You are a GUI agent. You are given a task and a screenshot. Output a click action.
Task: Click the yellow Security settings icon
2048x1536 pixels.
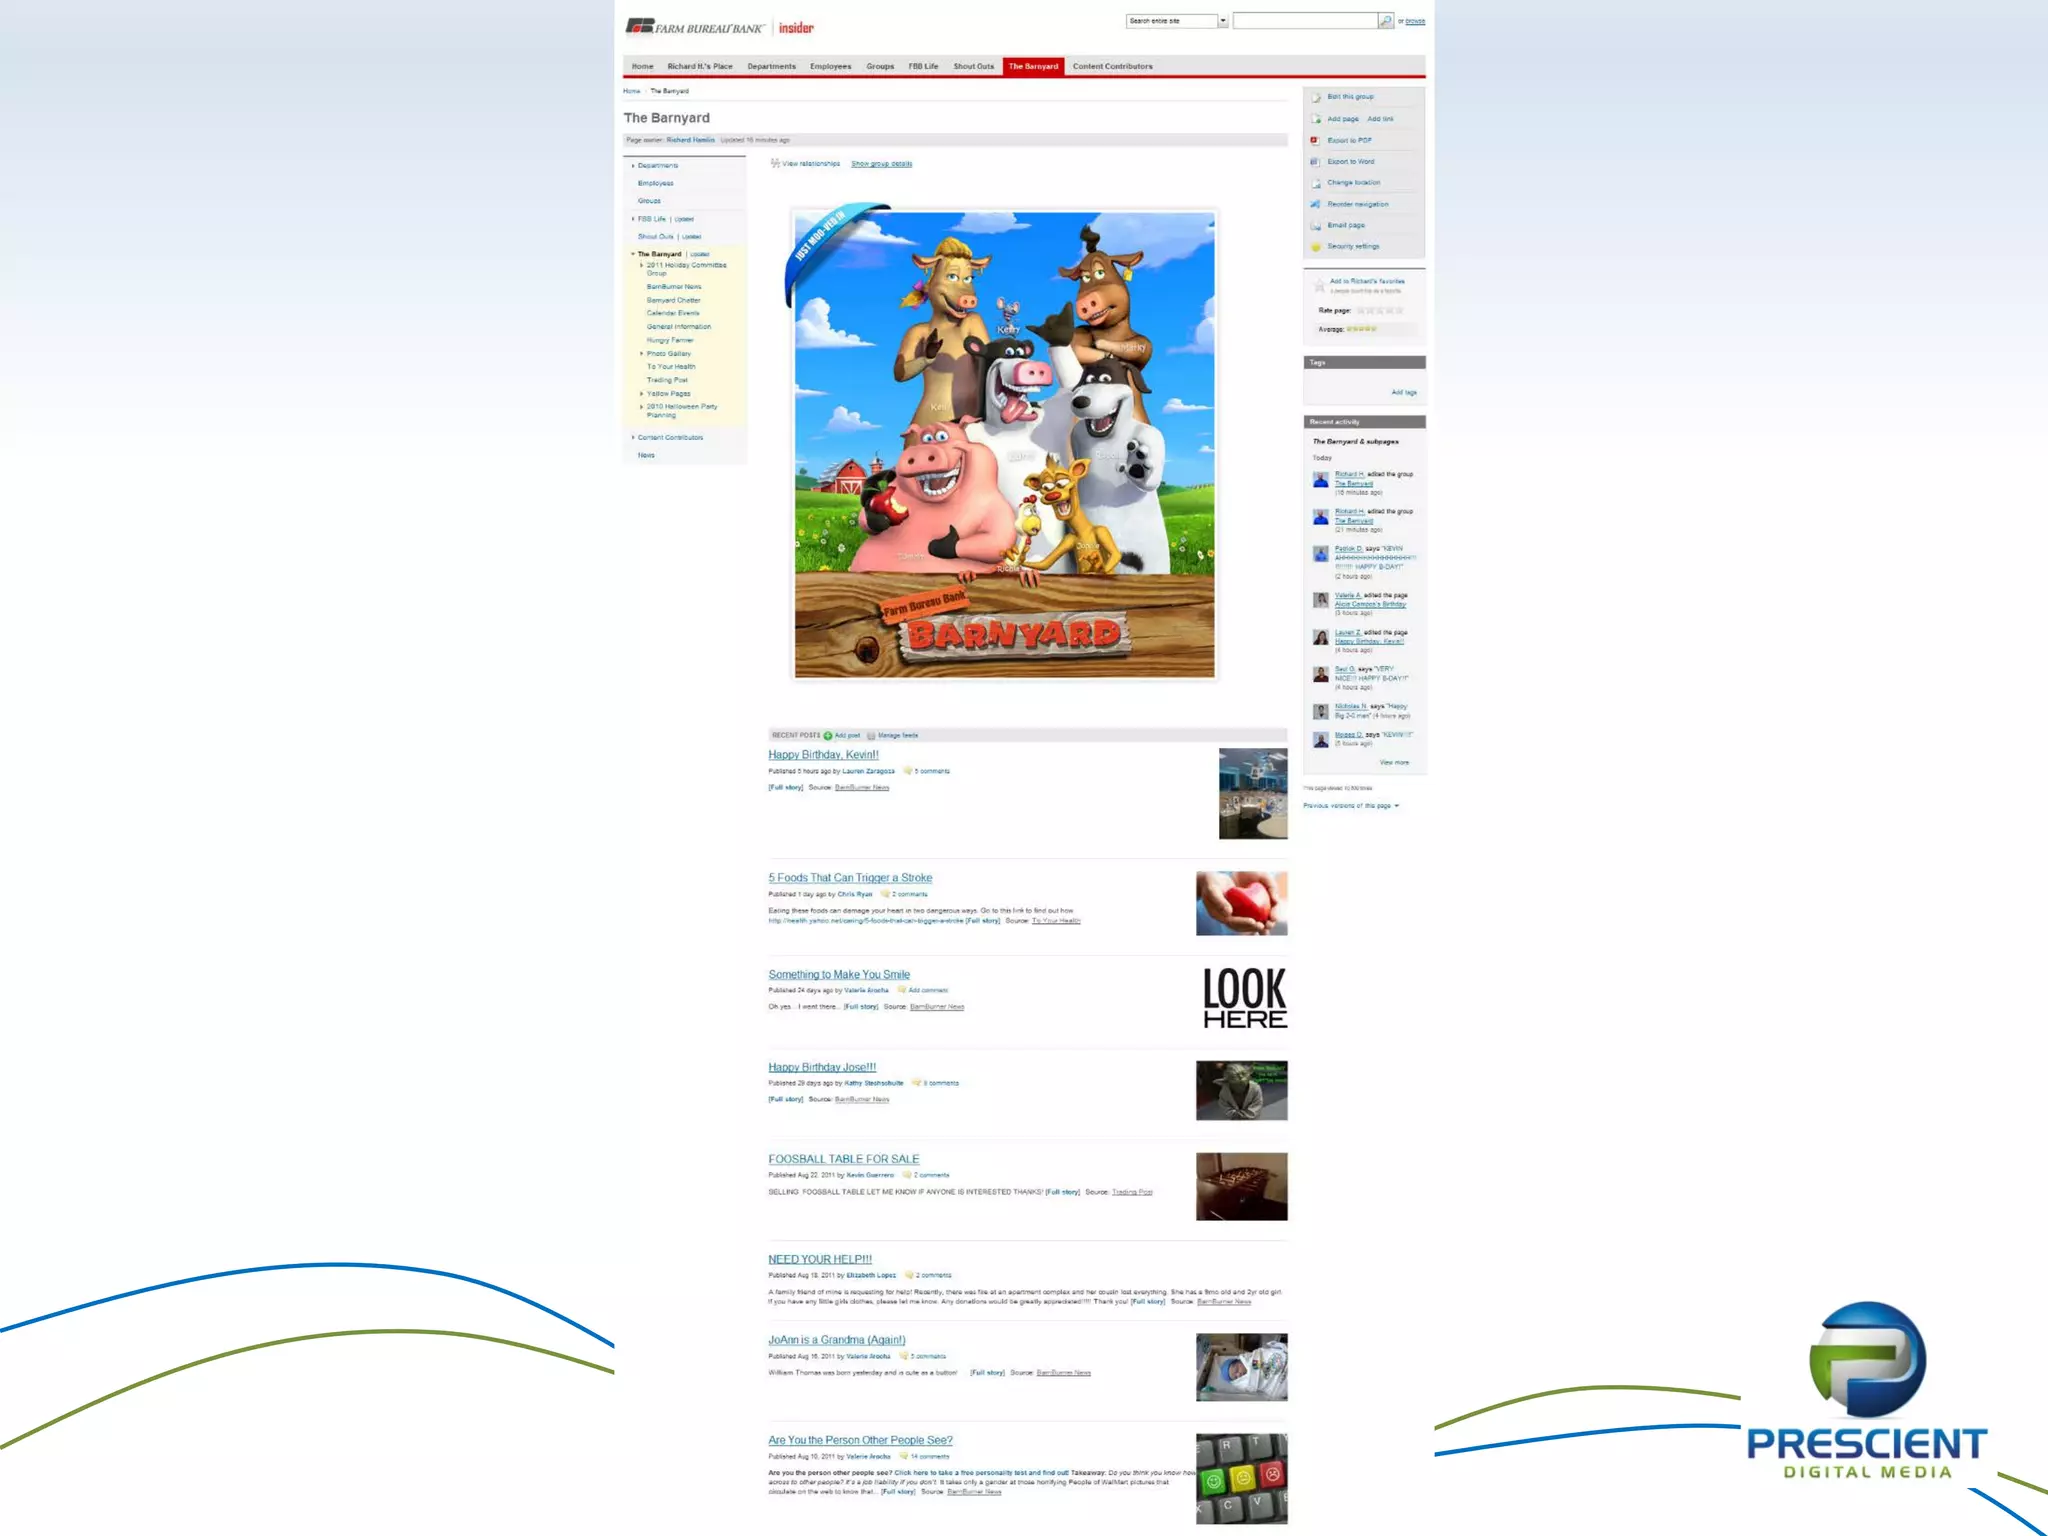pos(1316,247)
